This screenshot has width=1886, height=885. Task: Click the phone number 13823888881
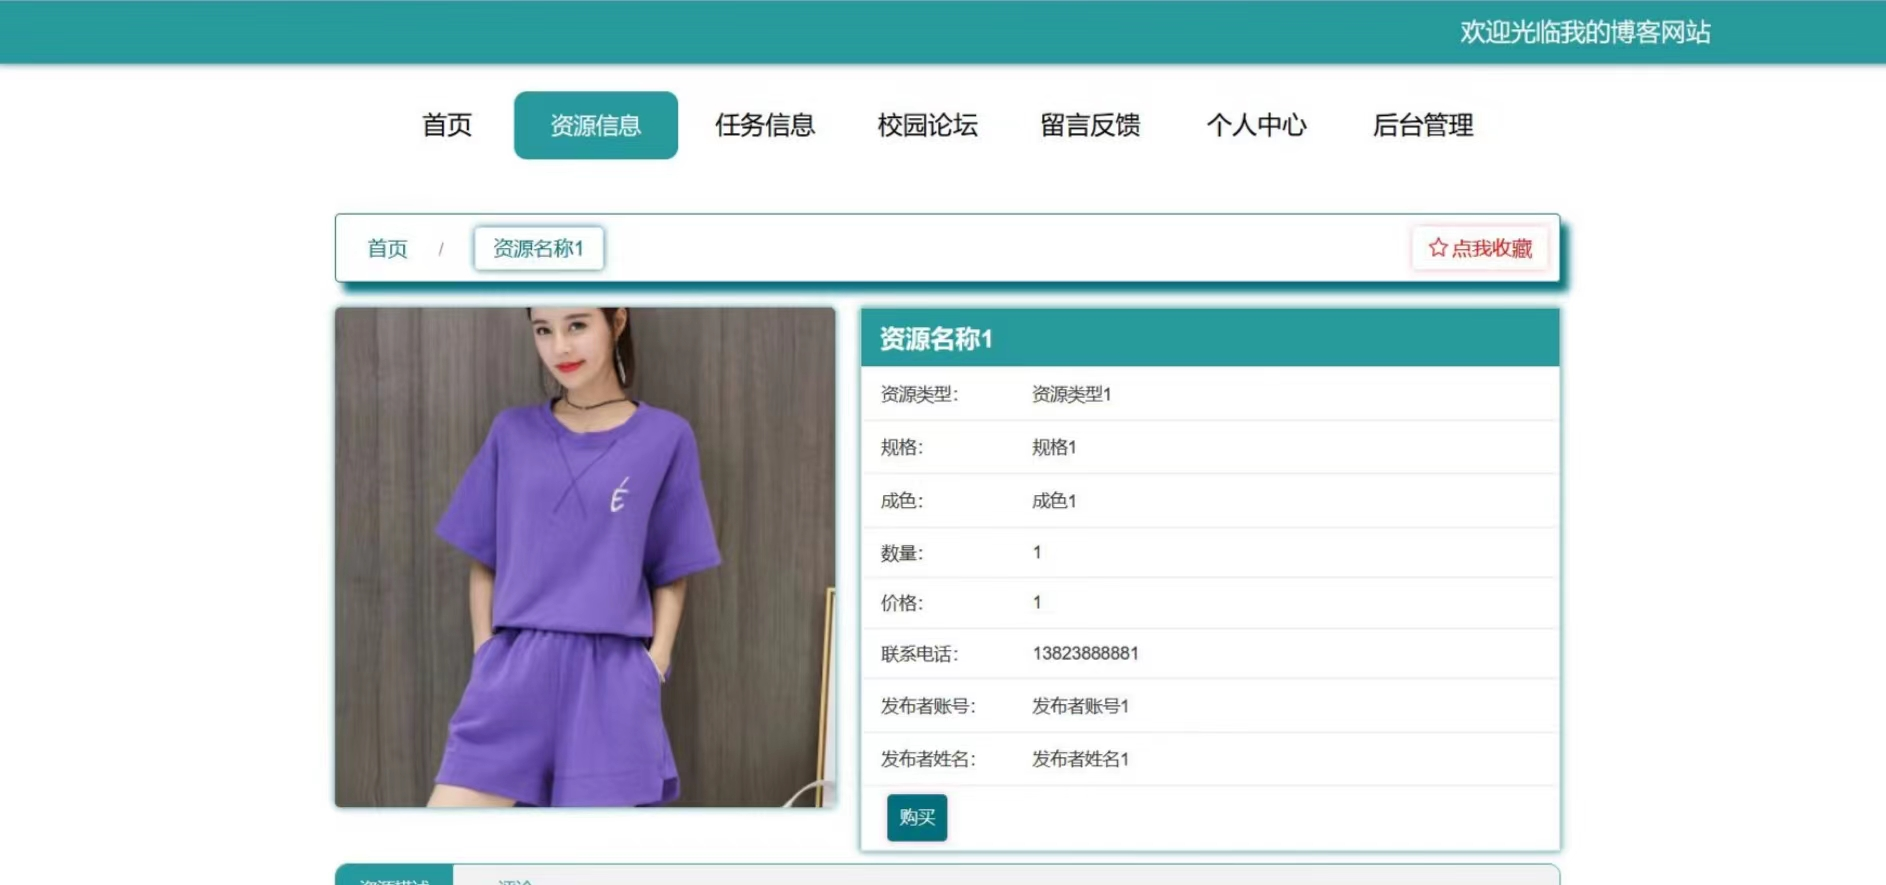click(1085, 653)
